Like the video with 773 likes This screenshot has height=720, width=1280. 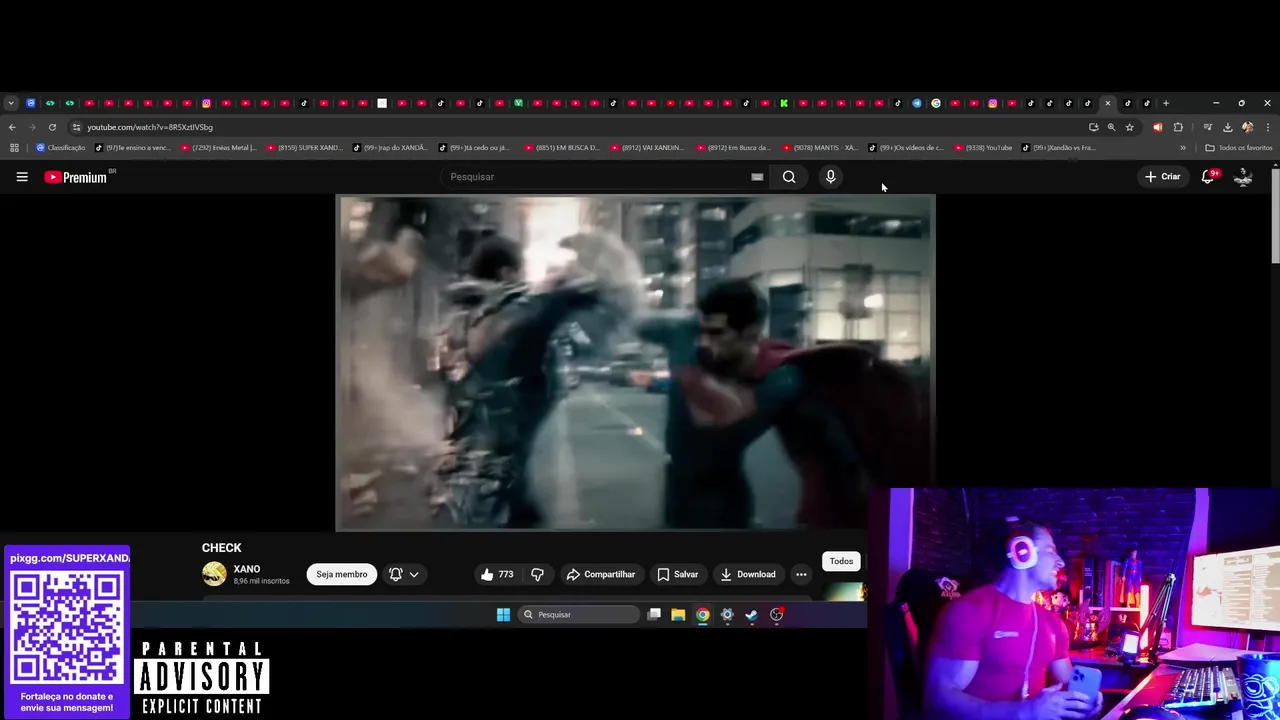click(x=497, y=574)
